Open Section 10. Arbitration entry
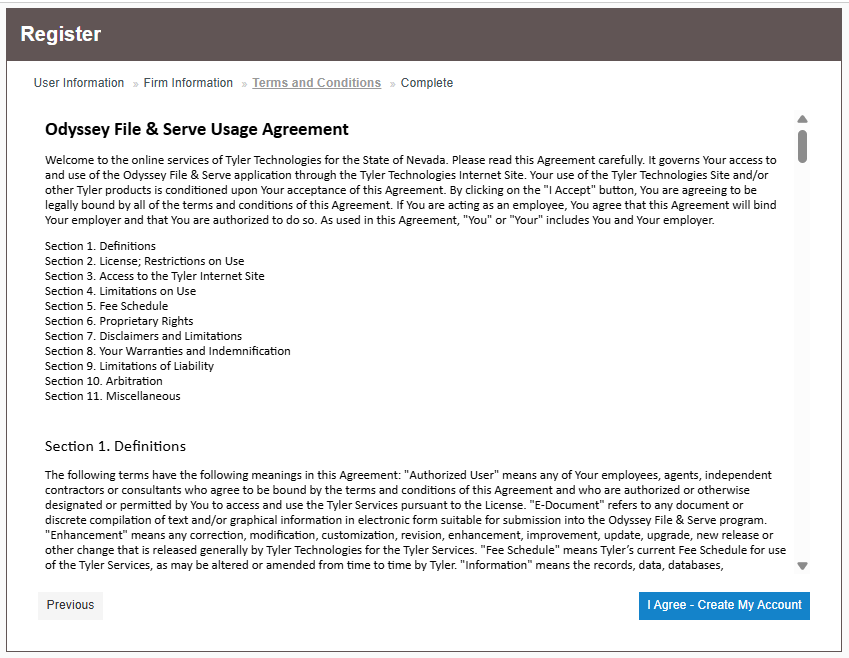The width and height of the screenshot is (849, 658). tap(103, 381)
